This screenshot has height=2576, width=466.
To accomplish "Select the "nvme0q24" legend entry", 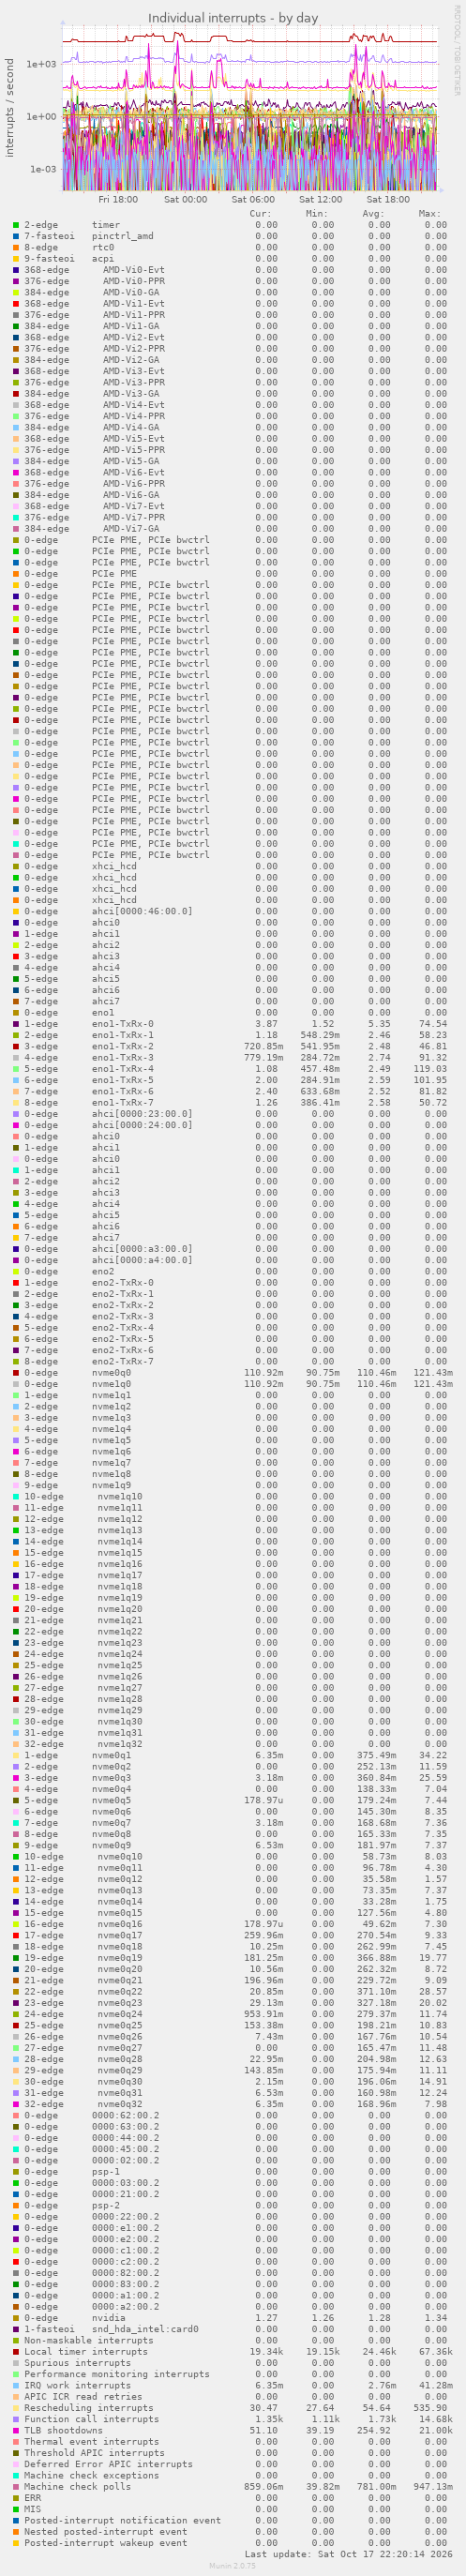I will [120, 2014].
